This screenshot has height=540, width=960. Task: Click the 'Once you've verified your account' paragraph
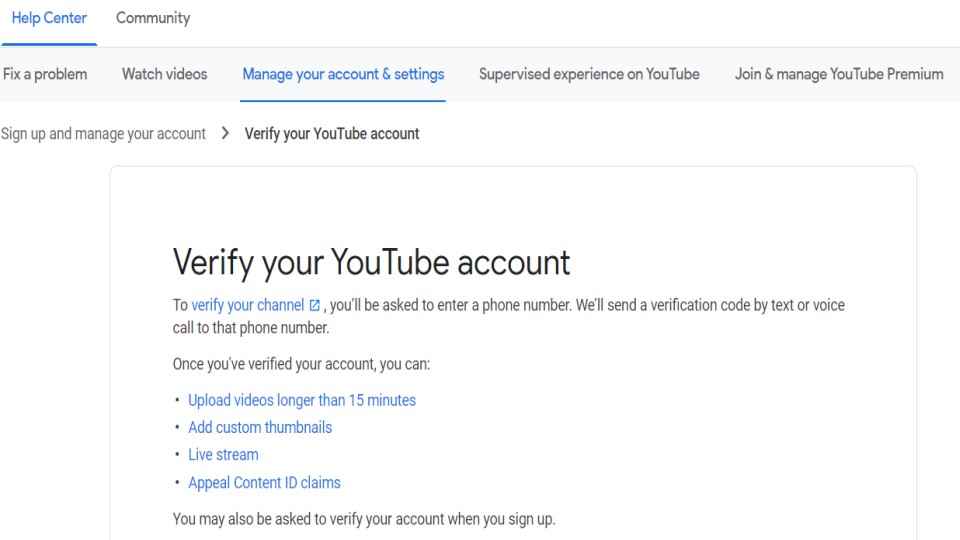(301, 364)
